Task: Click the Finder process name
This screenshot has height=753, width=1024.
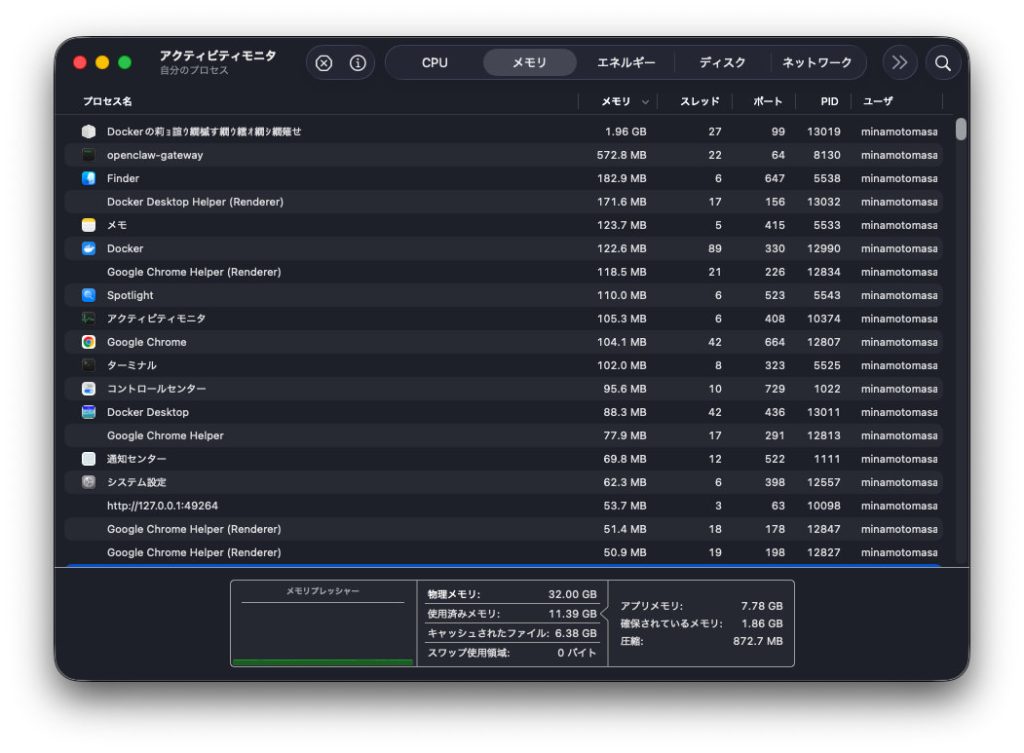Action: [x=123, y=178]
